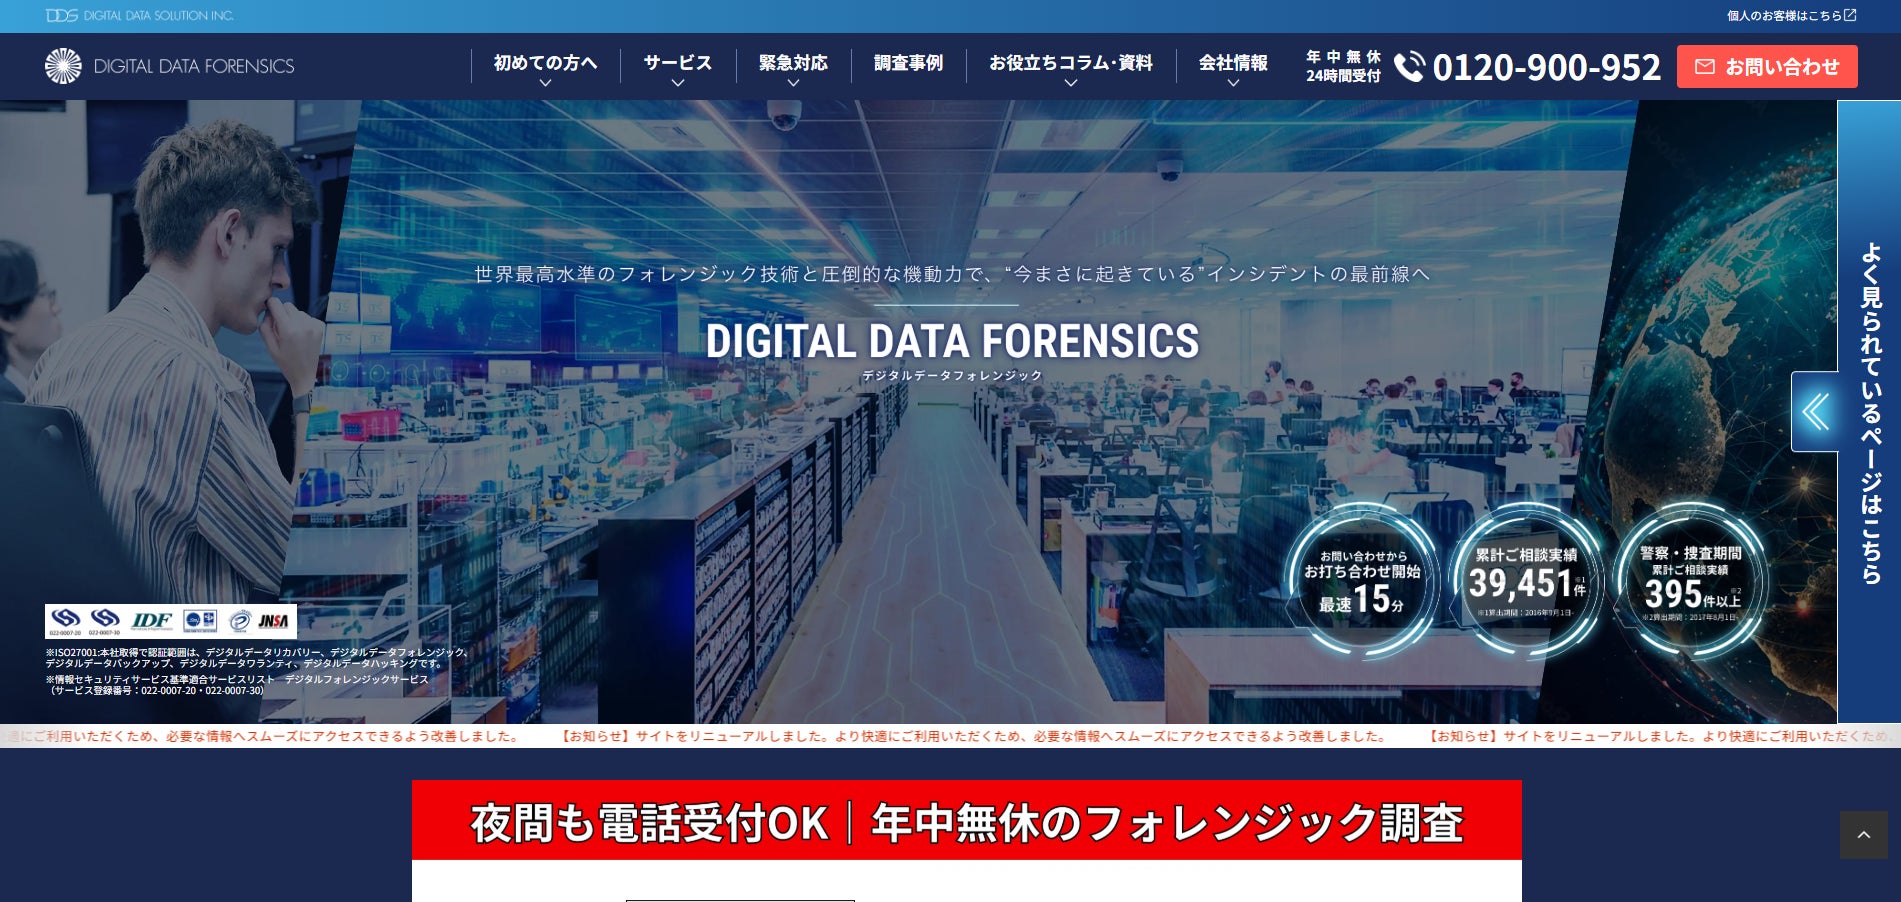Screen dimensions: 1901x902
Task: Expand chevron under サービス
Action: pos(678,83)
